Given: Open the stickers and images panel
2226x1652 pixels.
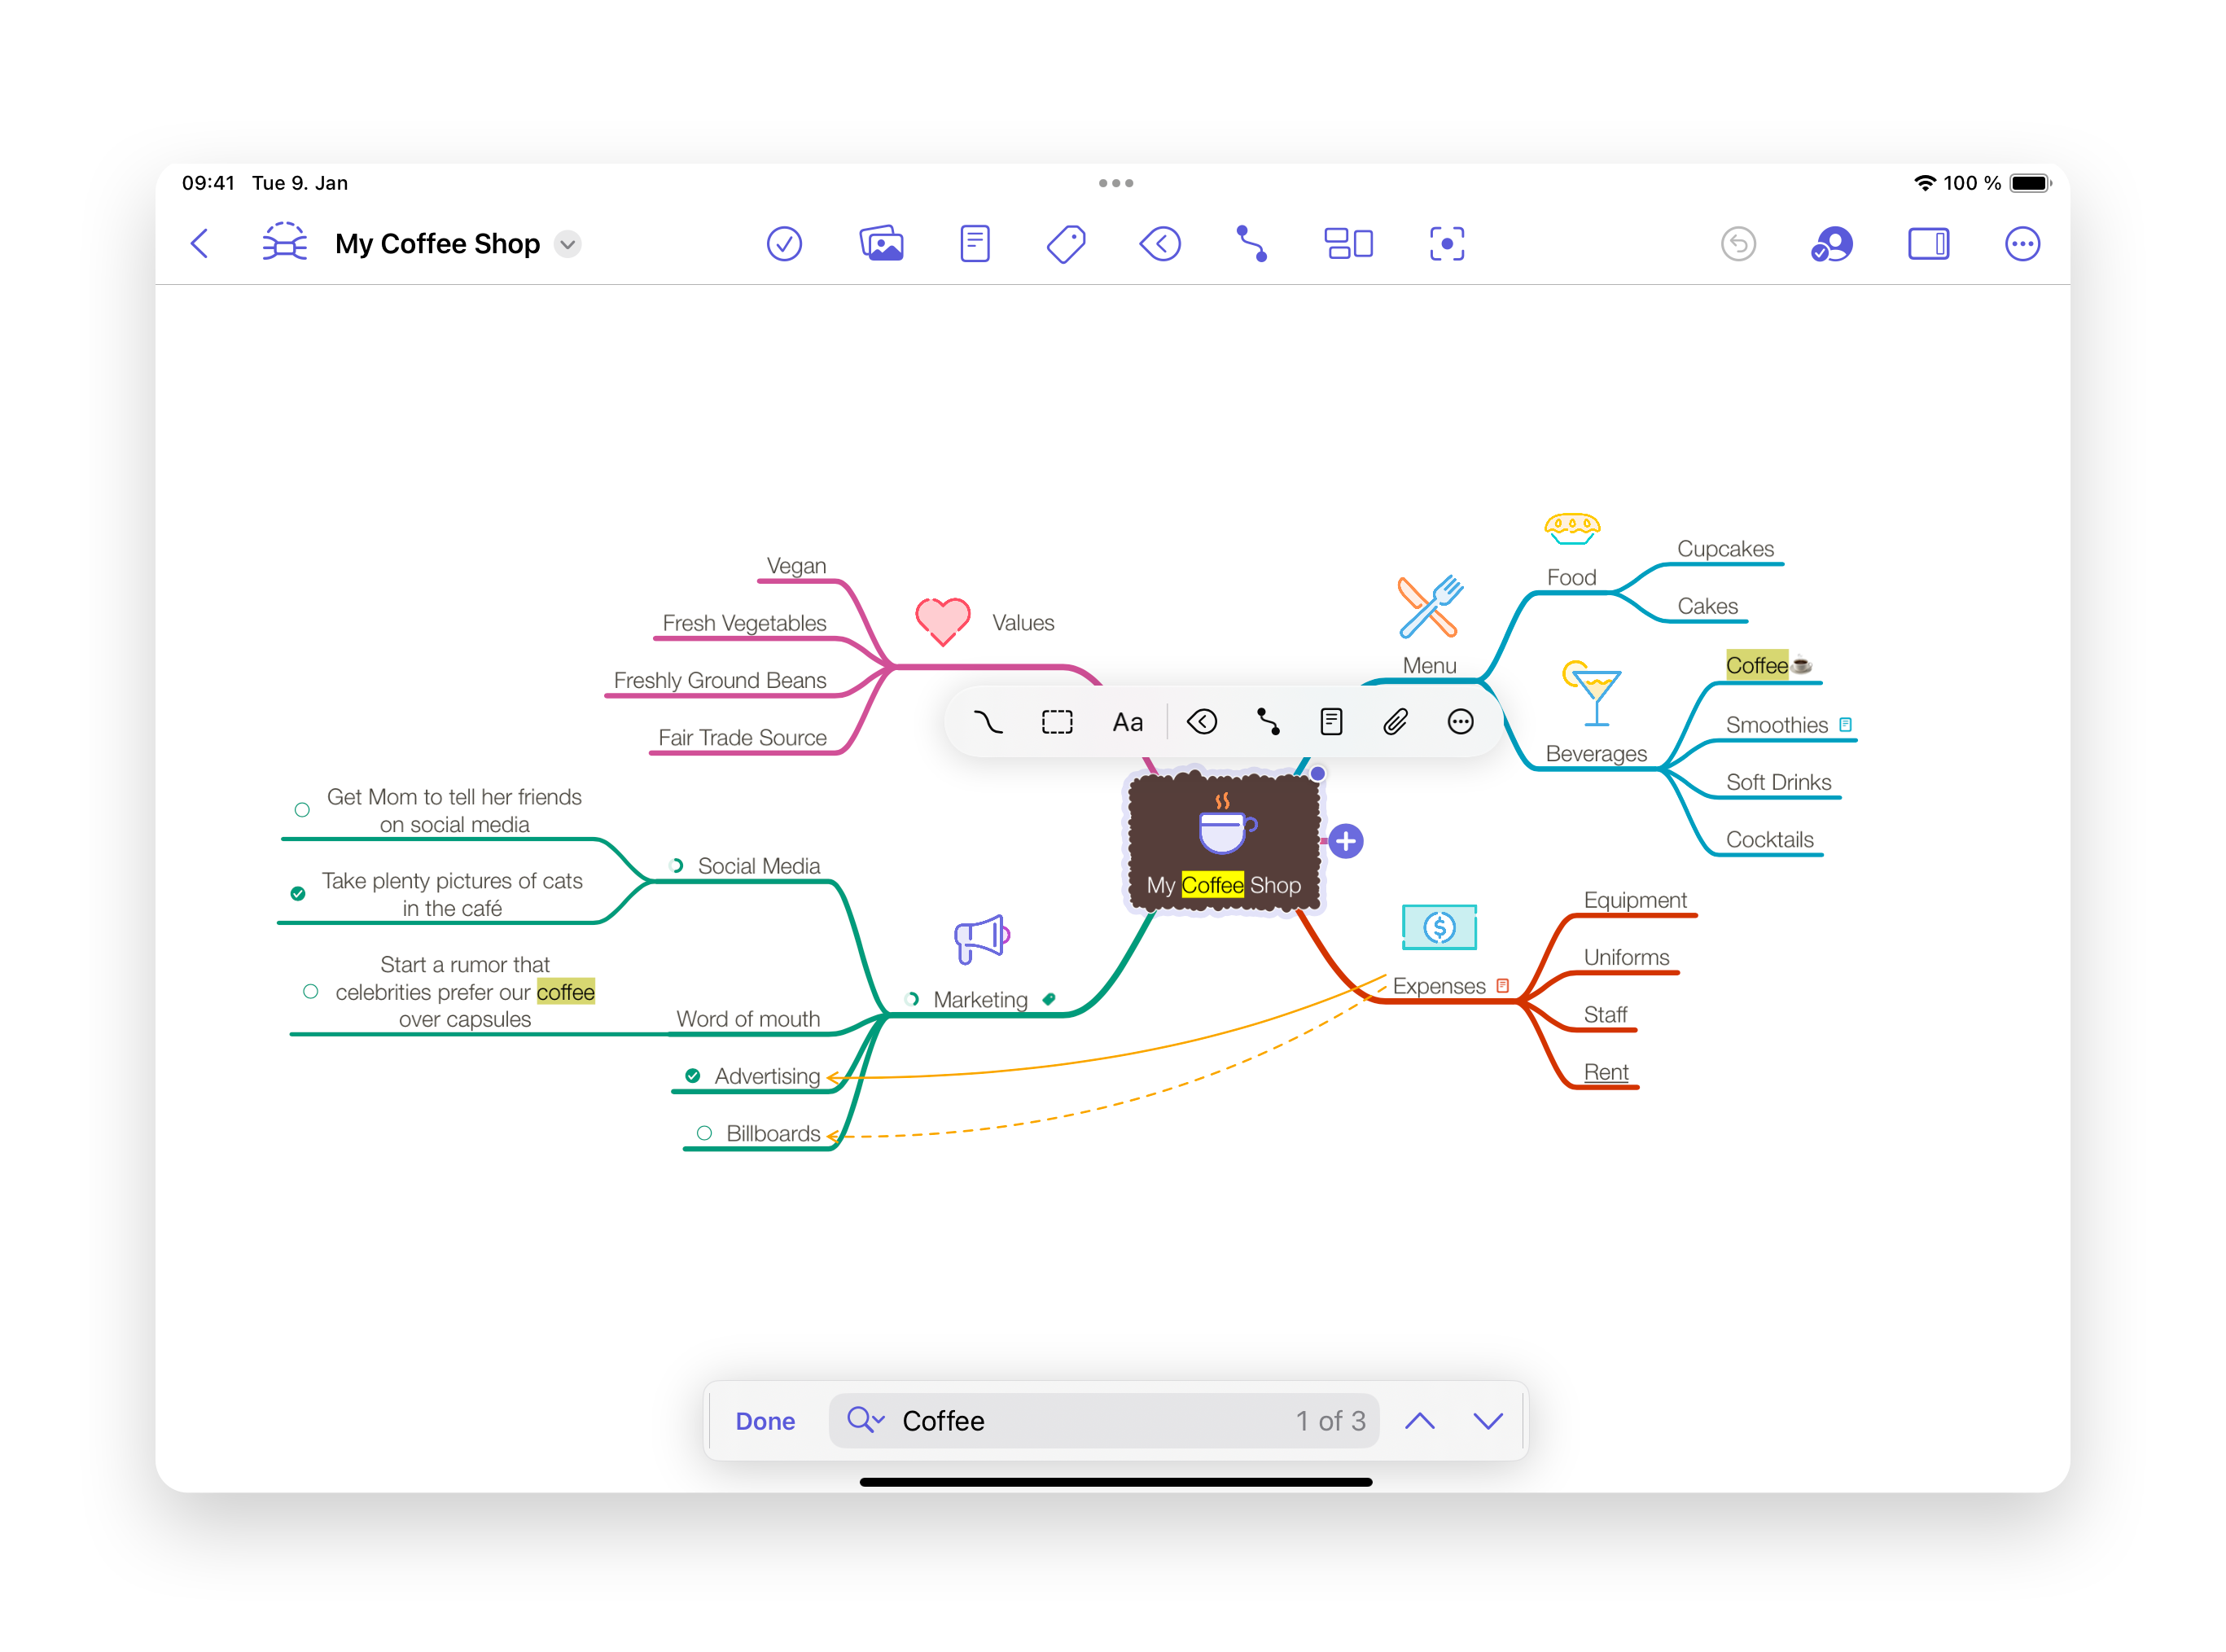Looking at the screenshot, I should (x=881, y=243).
